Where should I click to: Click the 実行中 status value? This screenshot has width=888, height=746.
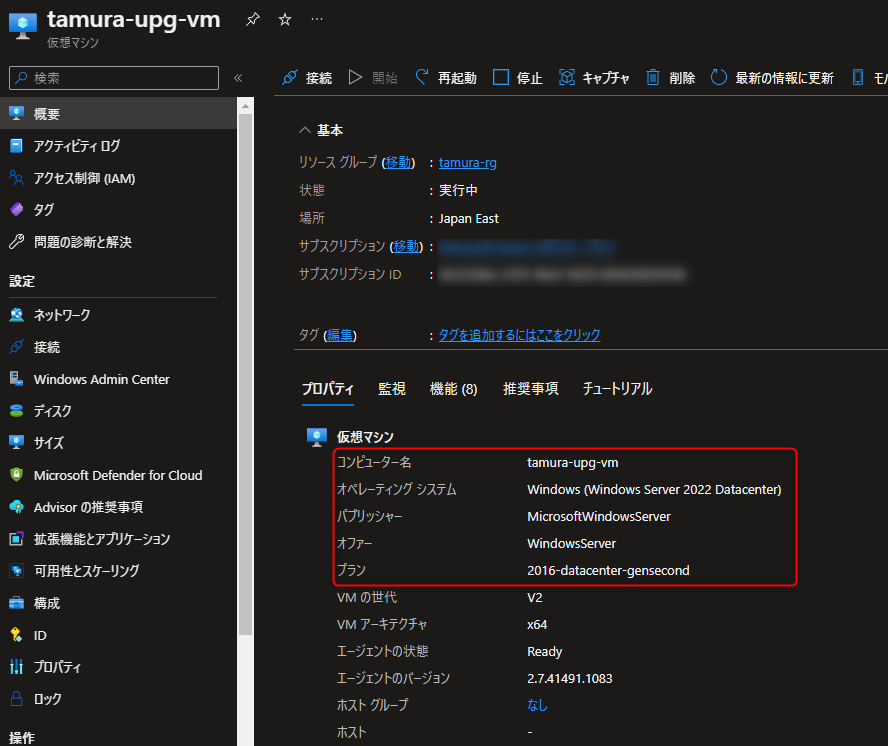[458, 190]
